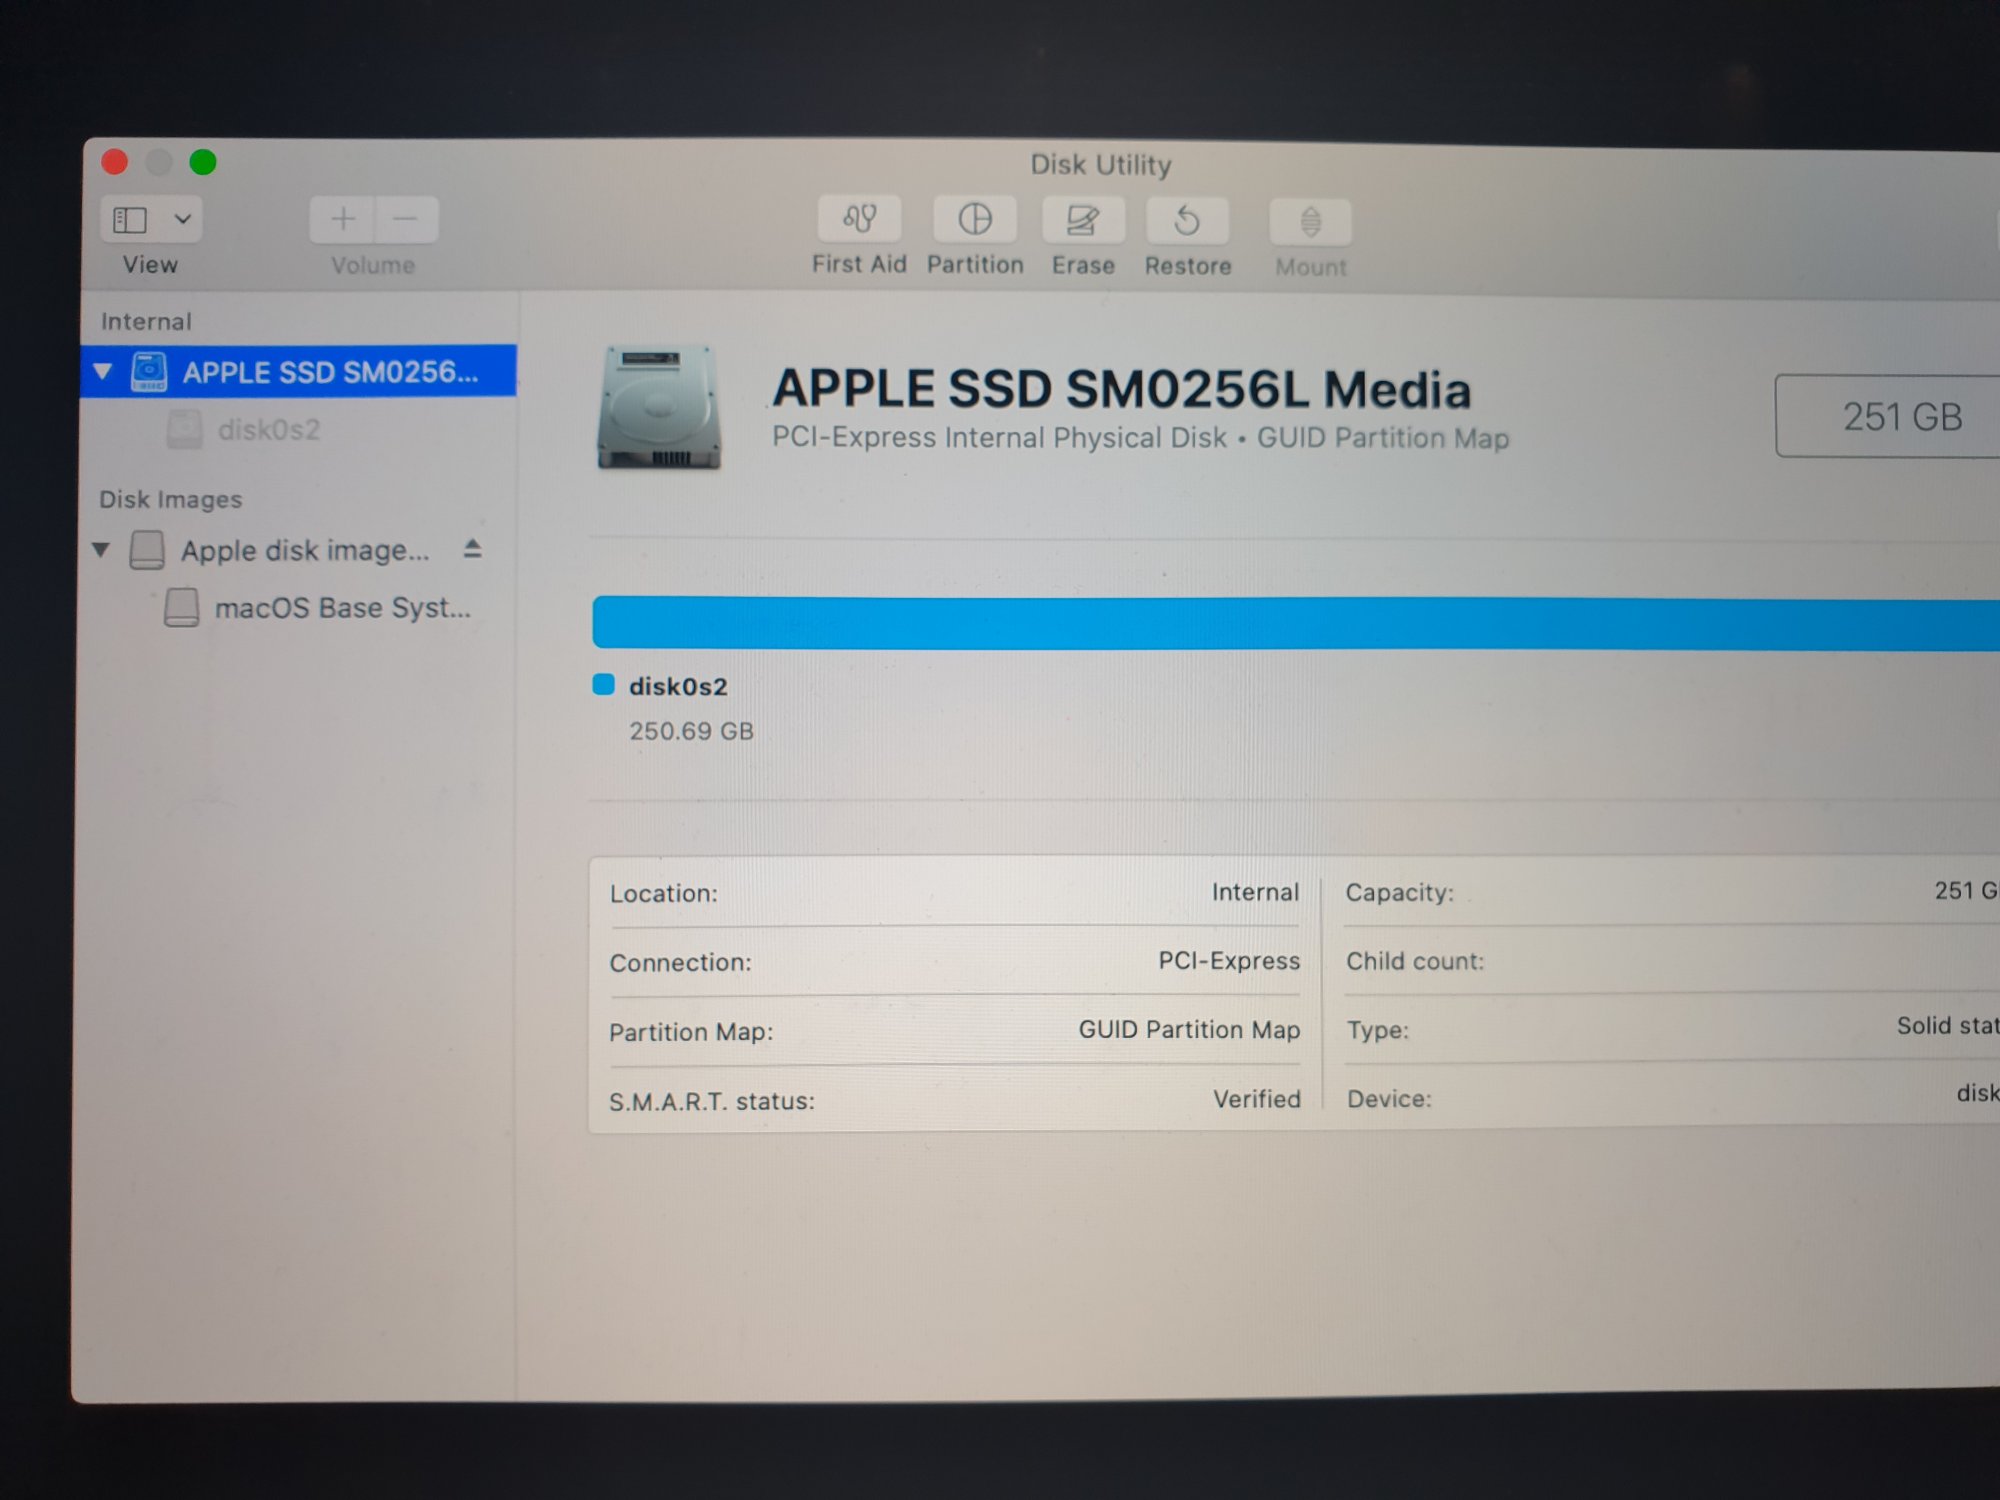
Task: Click the Child count: label
Action: click(x=1415, y=961)
